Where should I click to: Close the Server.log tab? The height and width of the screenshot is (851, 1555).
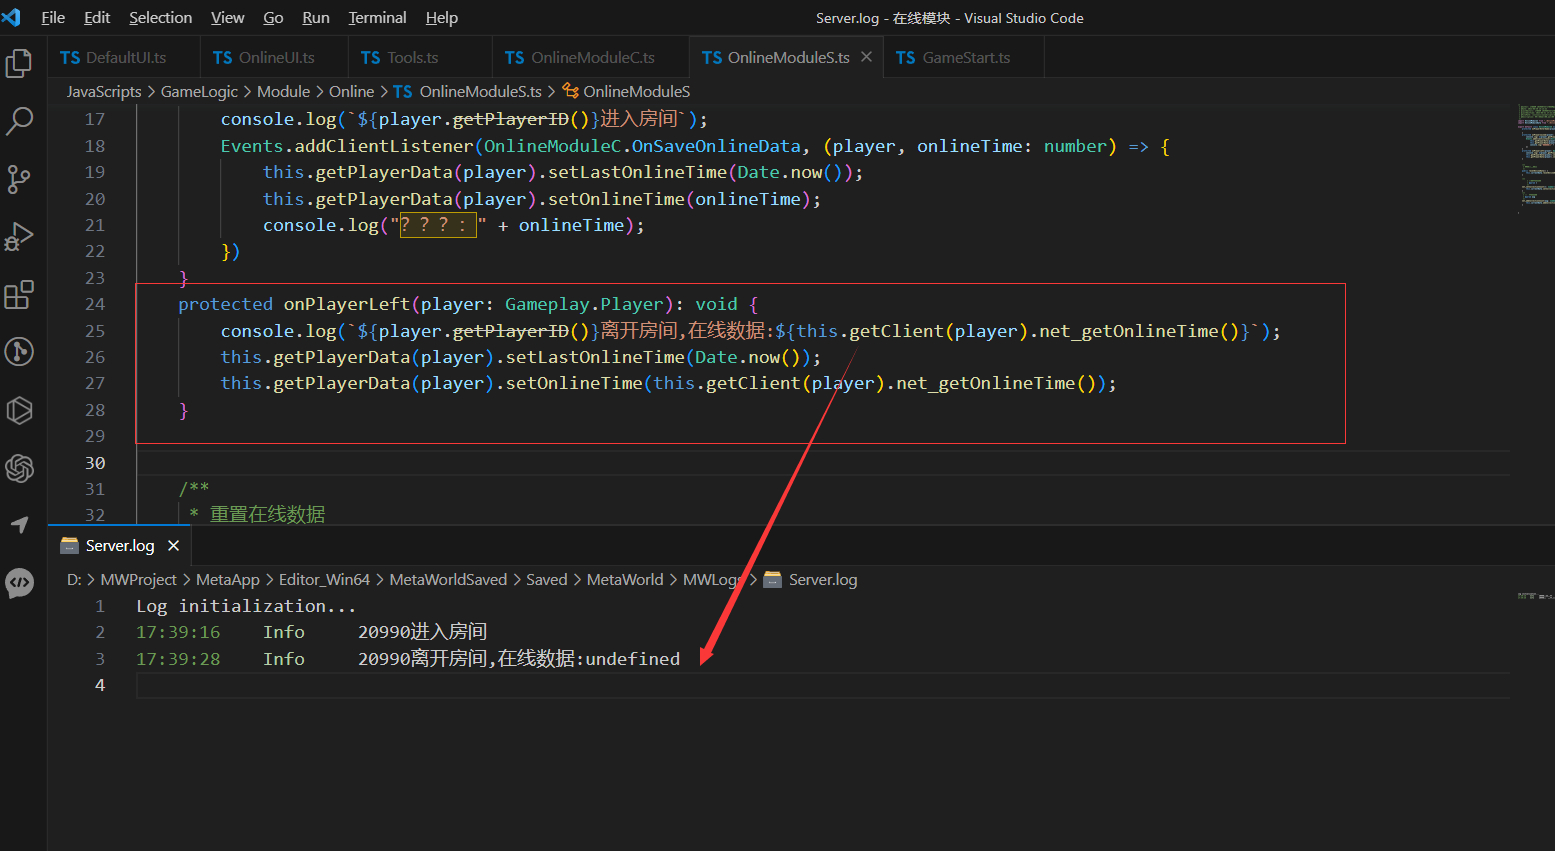[173, 545]
